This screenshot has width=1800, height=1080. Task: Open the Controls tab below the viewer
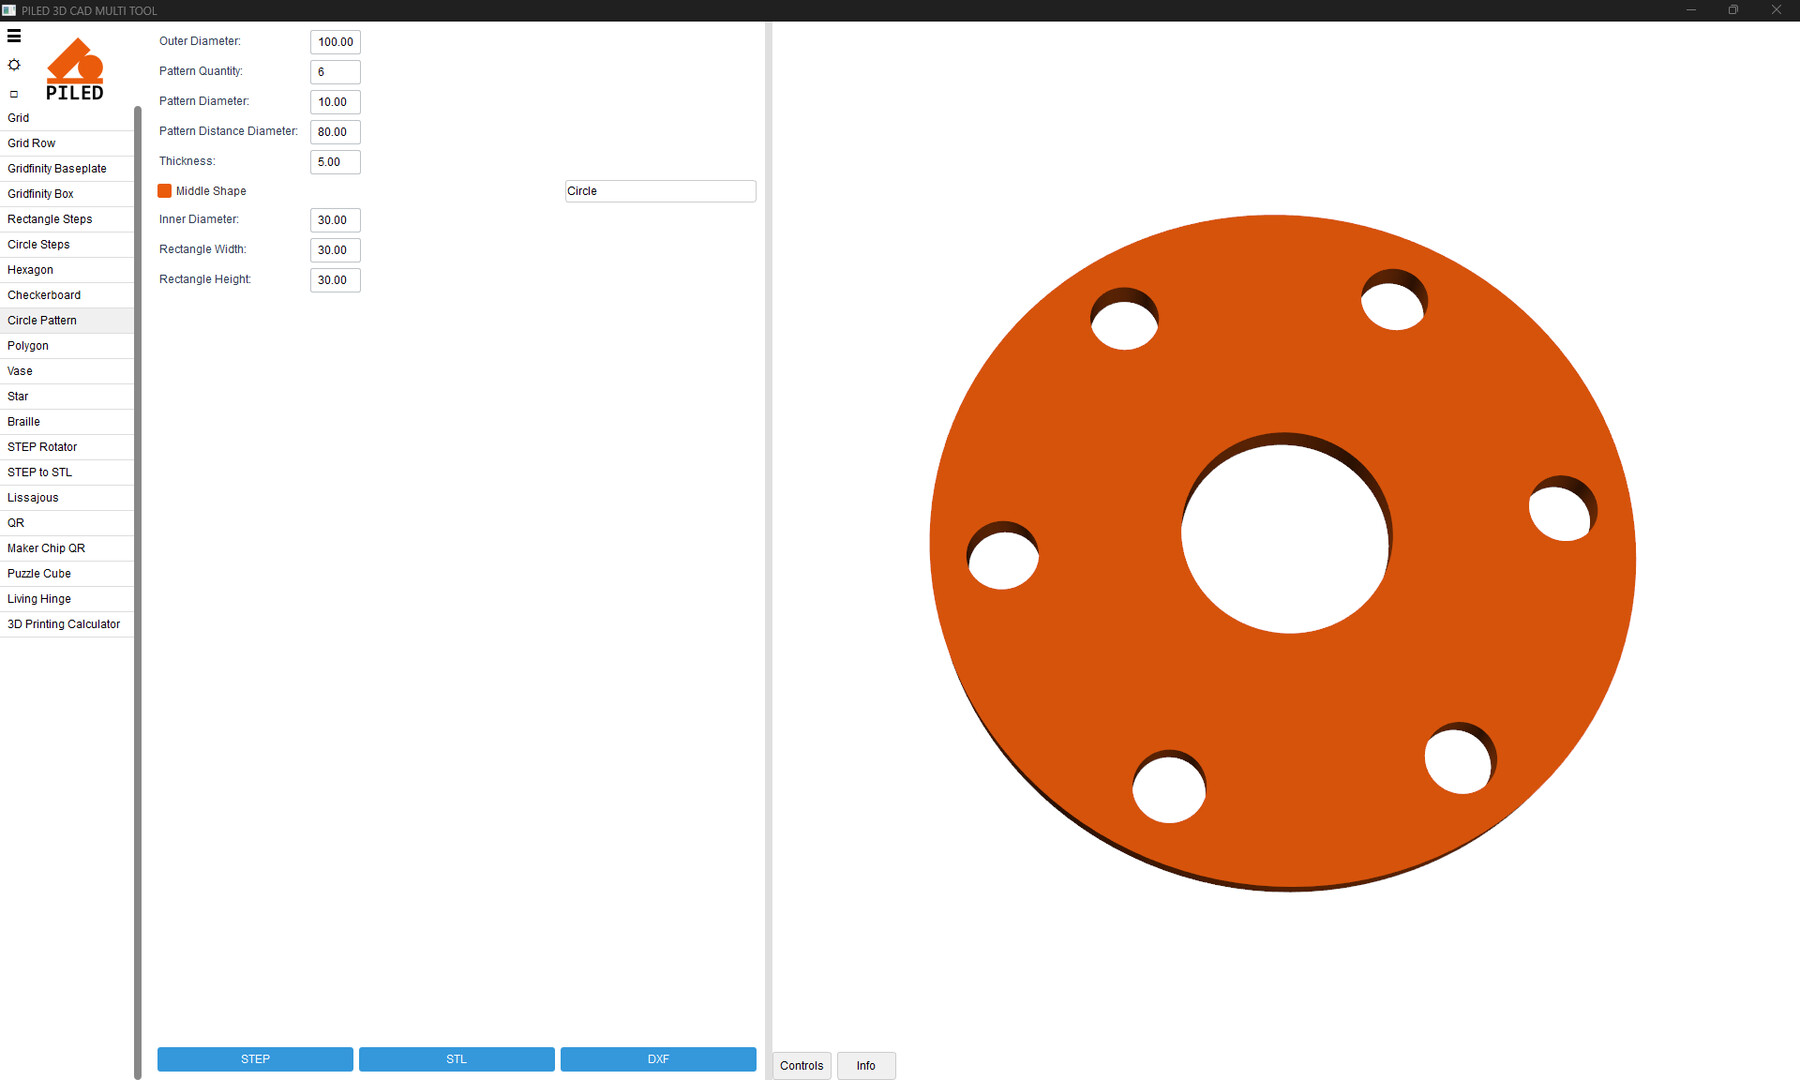point(801,1066)
